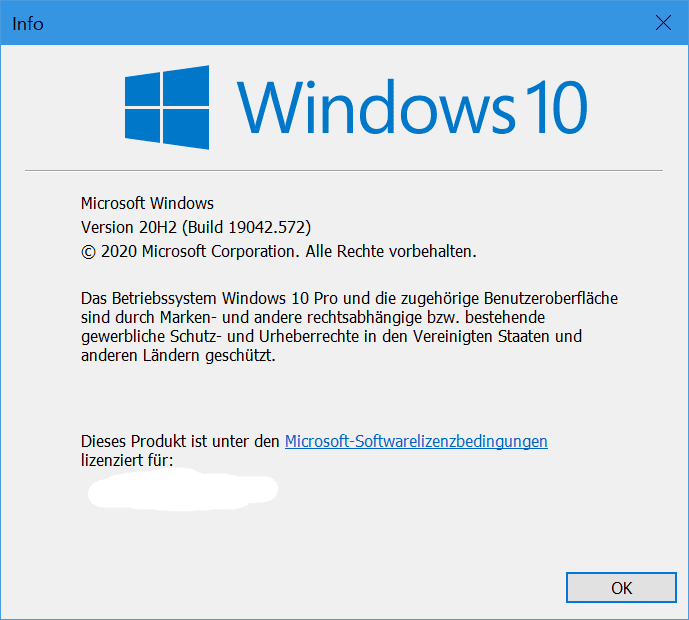
Task: Click the Windows 10 flag logo
Action: coord(167,108)
